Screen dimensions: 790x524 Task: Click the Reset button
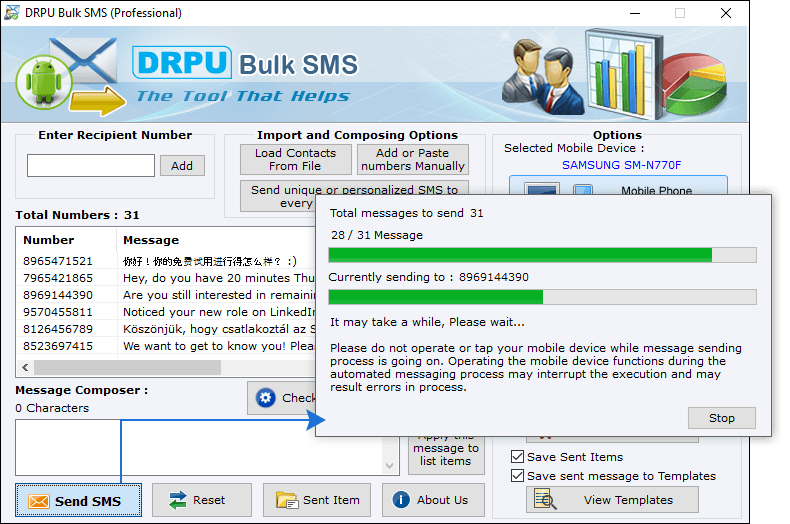(x=202, y=500)
